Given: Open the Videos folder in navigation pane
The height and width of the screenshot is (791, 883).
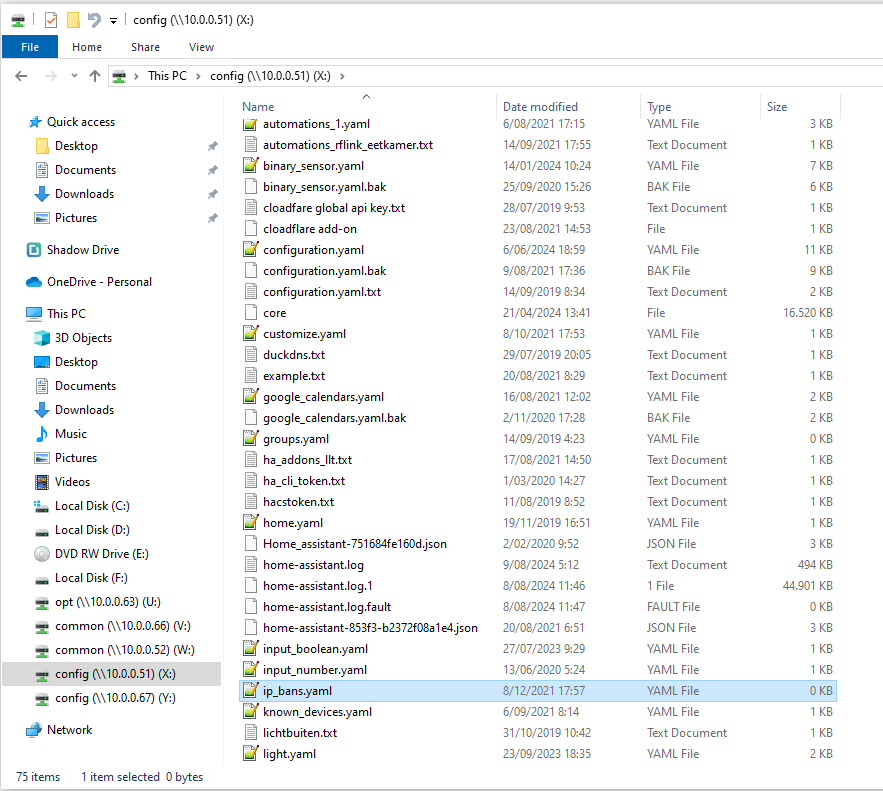Looking at the screenshot, I should [72, 482].
